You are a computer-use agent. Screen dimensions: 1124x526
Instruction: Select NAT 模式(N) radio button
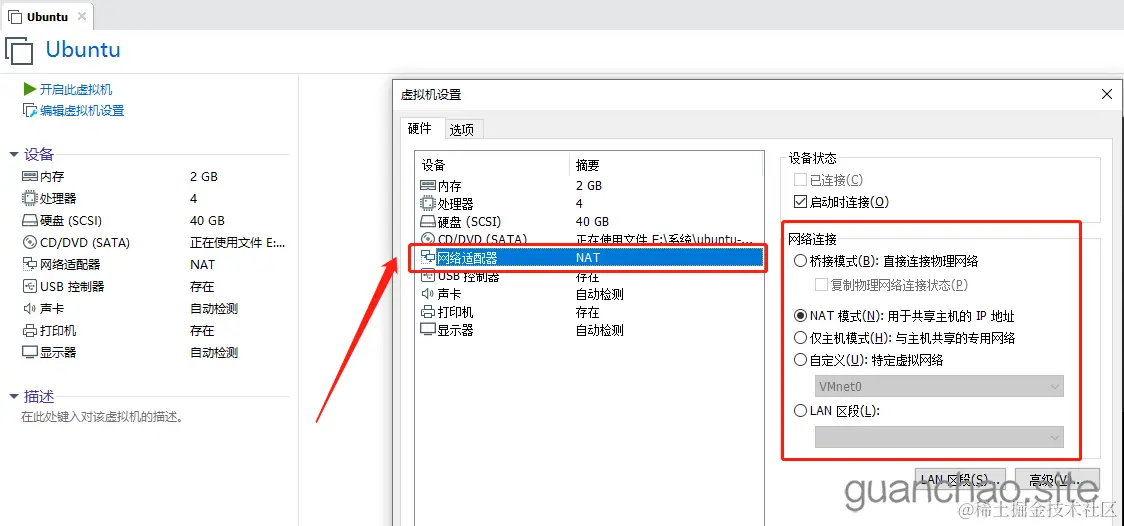[800, 316]
